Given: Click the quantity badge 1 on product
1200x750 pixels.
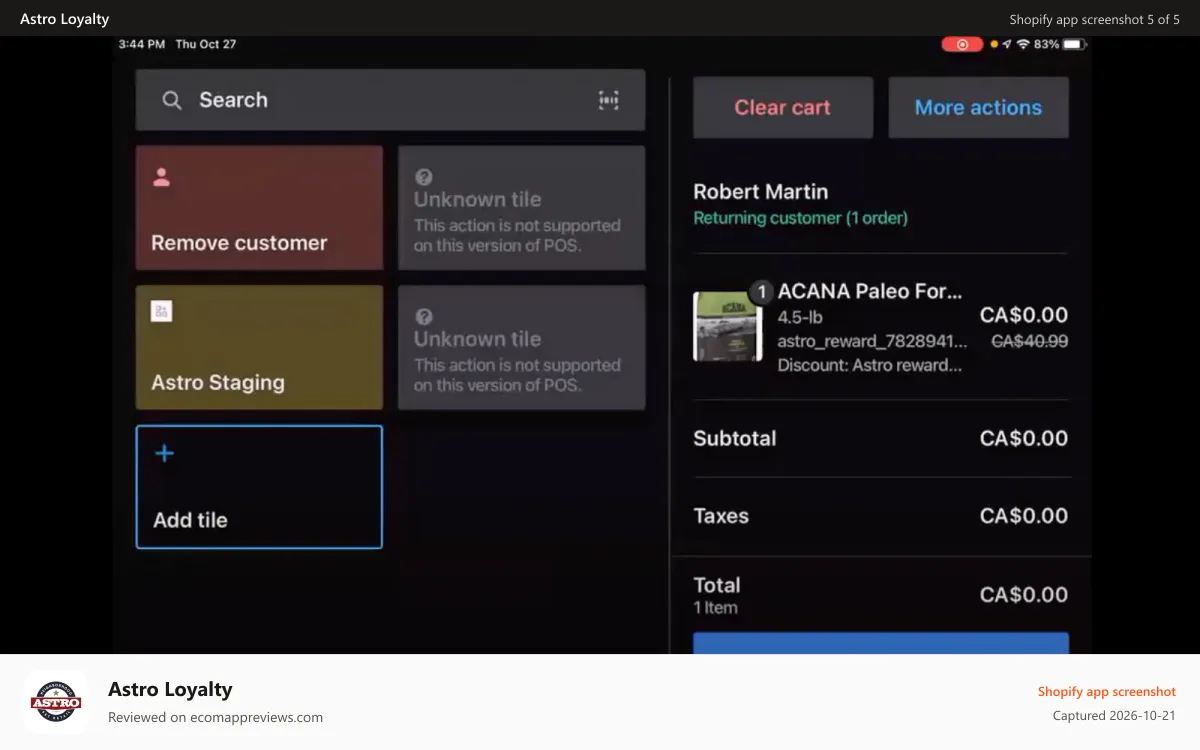Looking at the screenshot, I should tap(761, 292).
